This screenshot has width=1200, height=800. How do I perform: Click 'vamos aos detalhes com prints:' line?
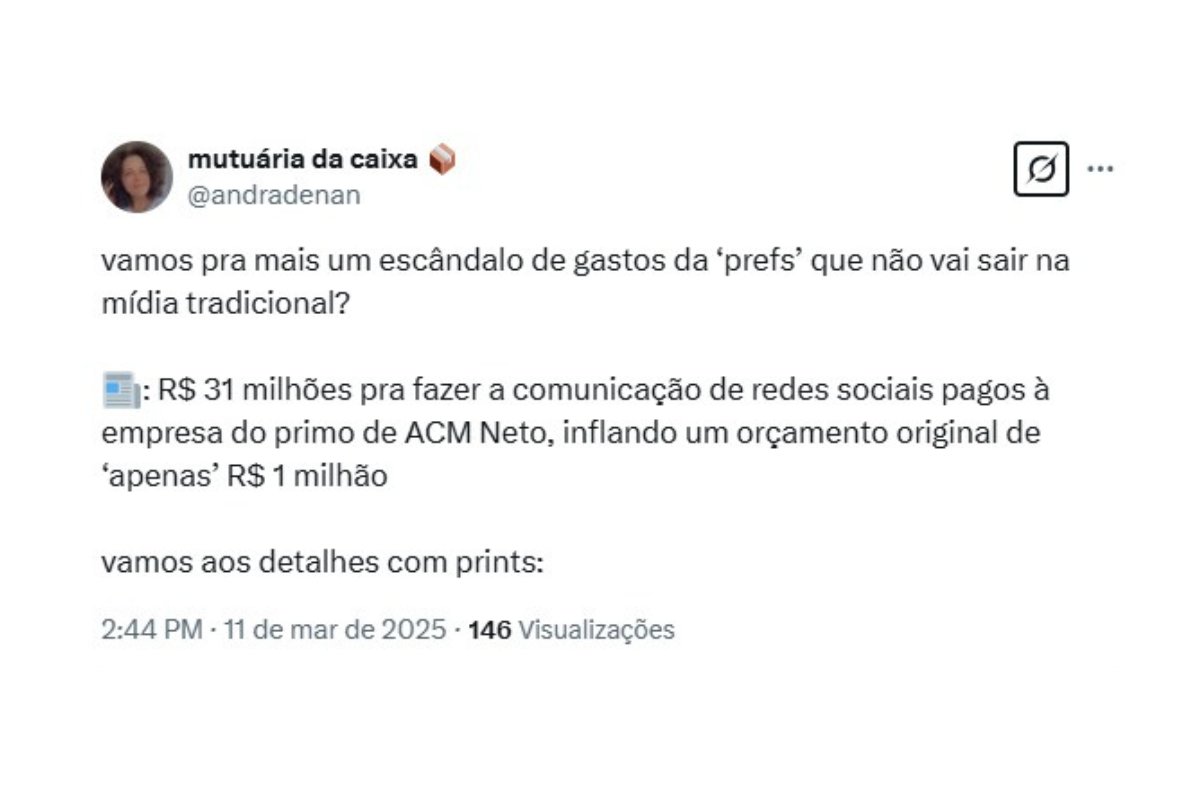tap(322, 563)
